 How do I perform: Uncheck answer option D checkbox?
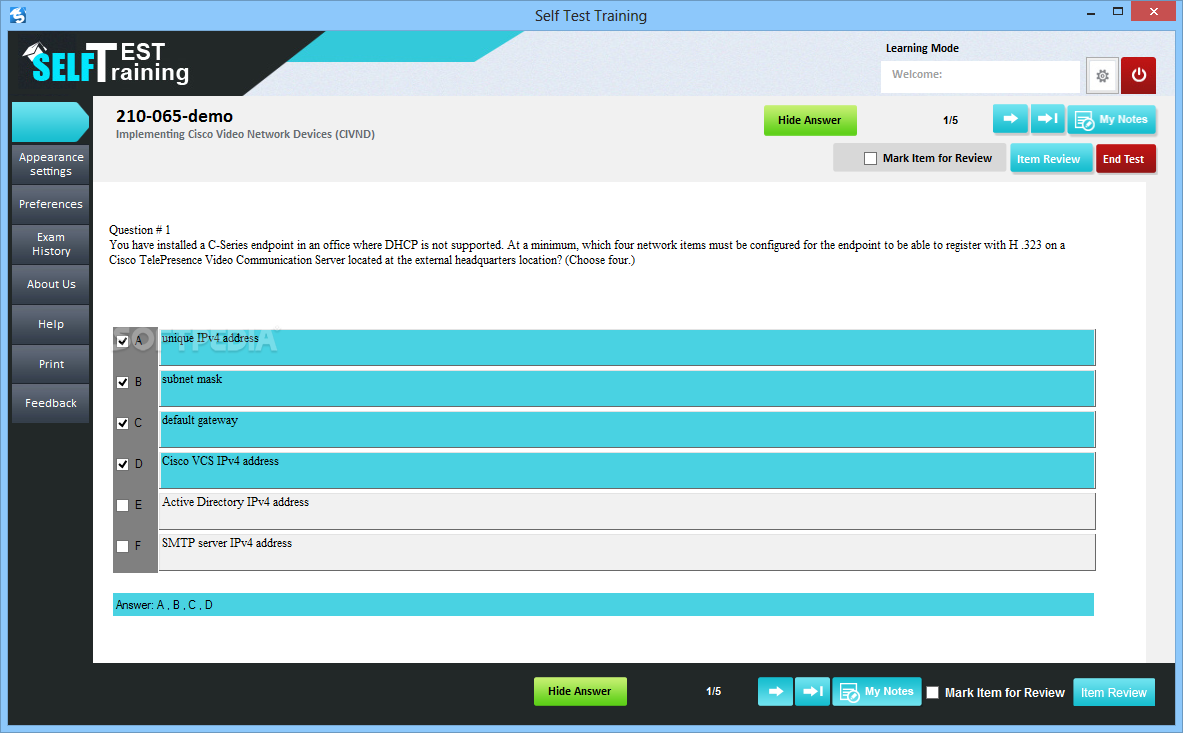point(122,464)
